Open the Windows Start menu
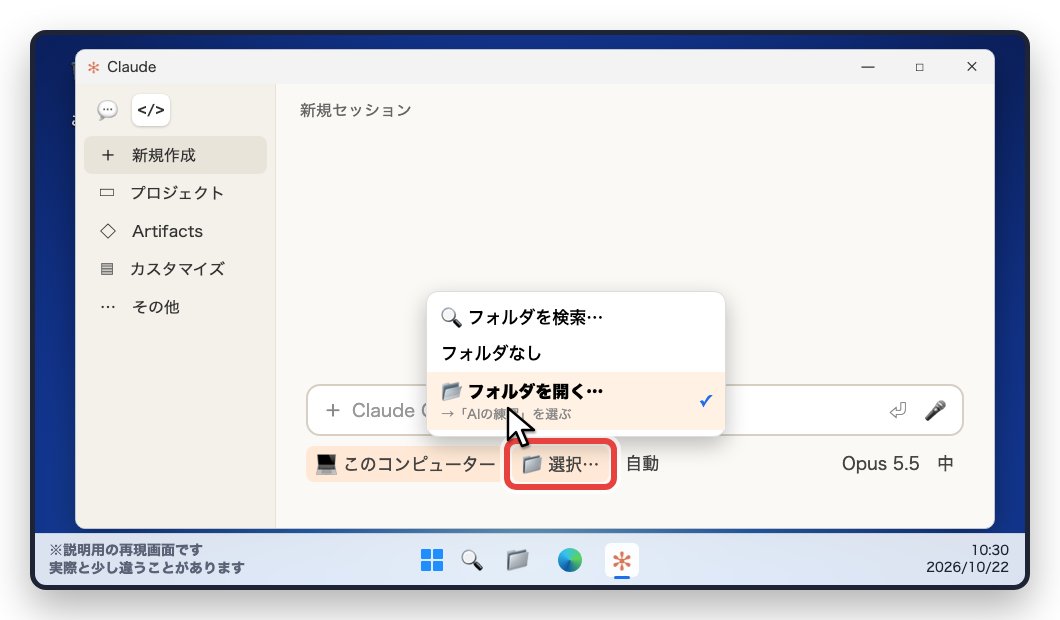1060x620 pixels. click(x=432, y=560)
